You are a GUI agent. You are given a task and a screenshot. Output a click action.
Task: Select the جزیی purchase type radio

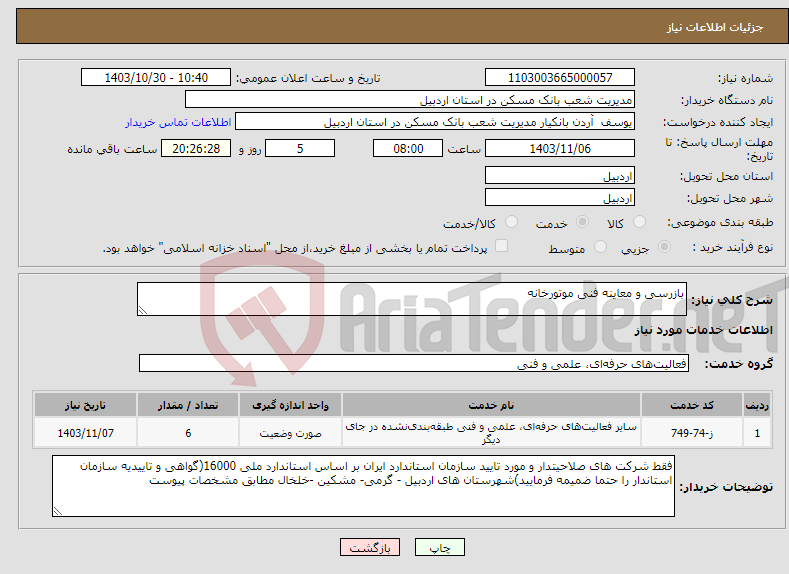coord(664,247)
